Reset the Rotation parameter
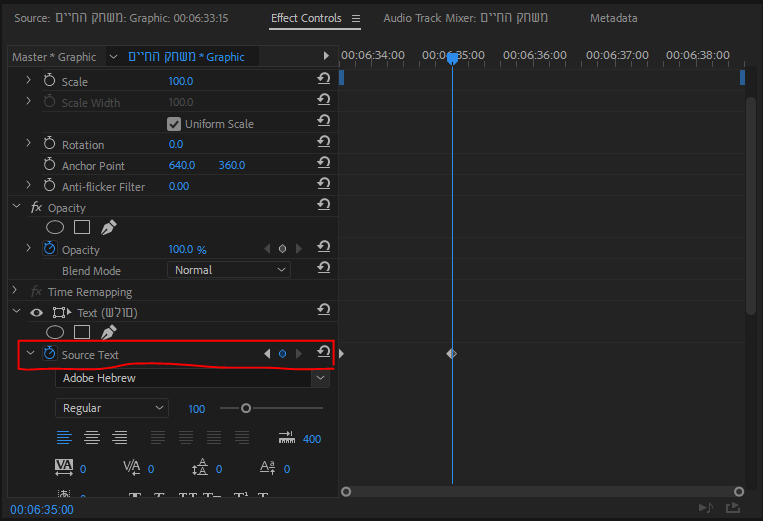The height and width of the screenshot is (521, 763). click(x=324, y=141)
